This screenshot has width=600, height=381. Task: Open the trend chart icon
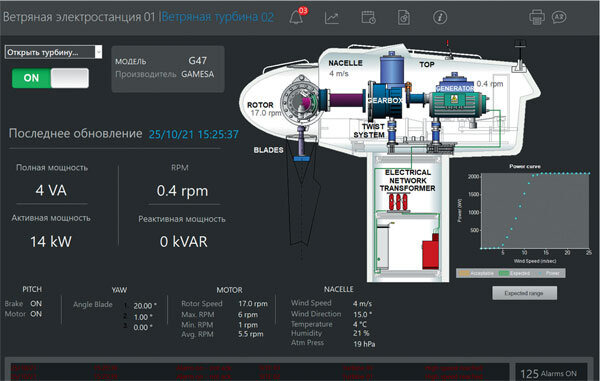coord(332,18)
